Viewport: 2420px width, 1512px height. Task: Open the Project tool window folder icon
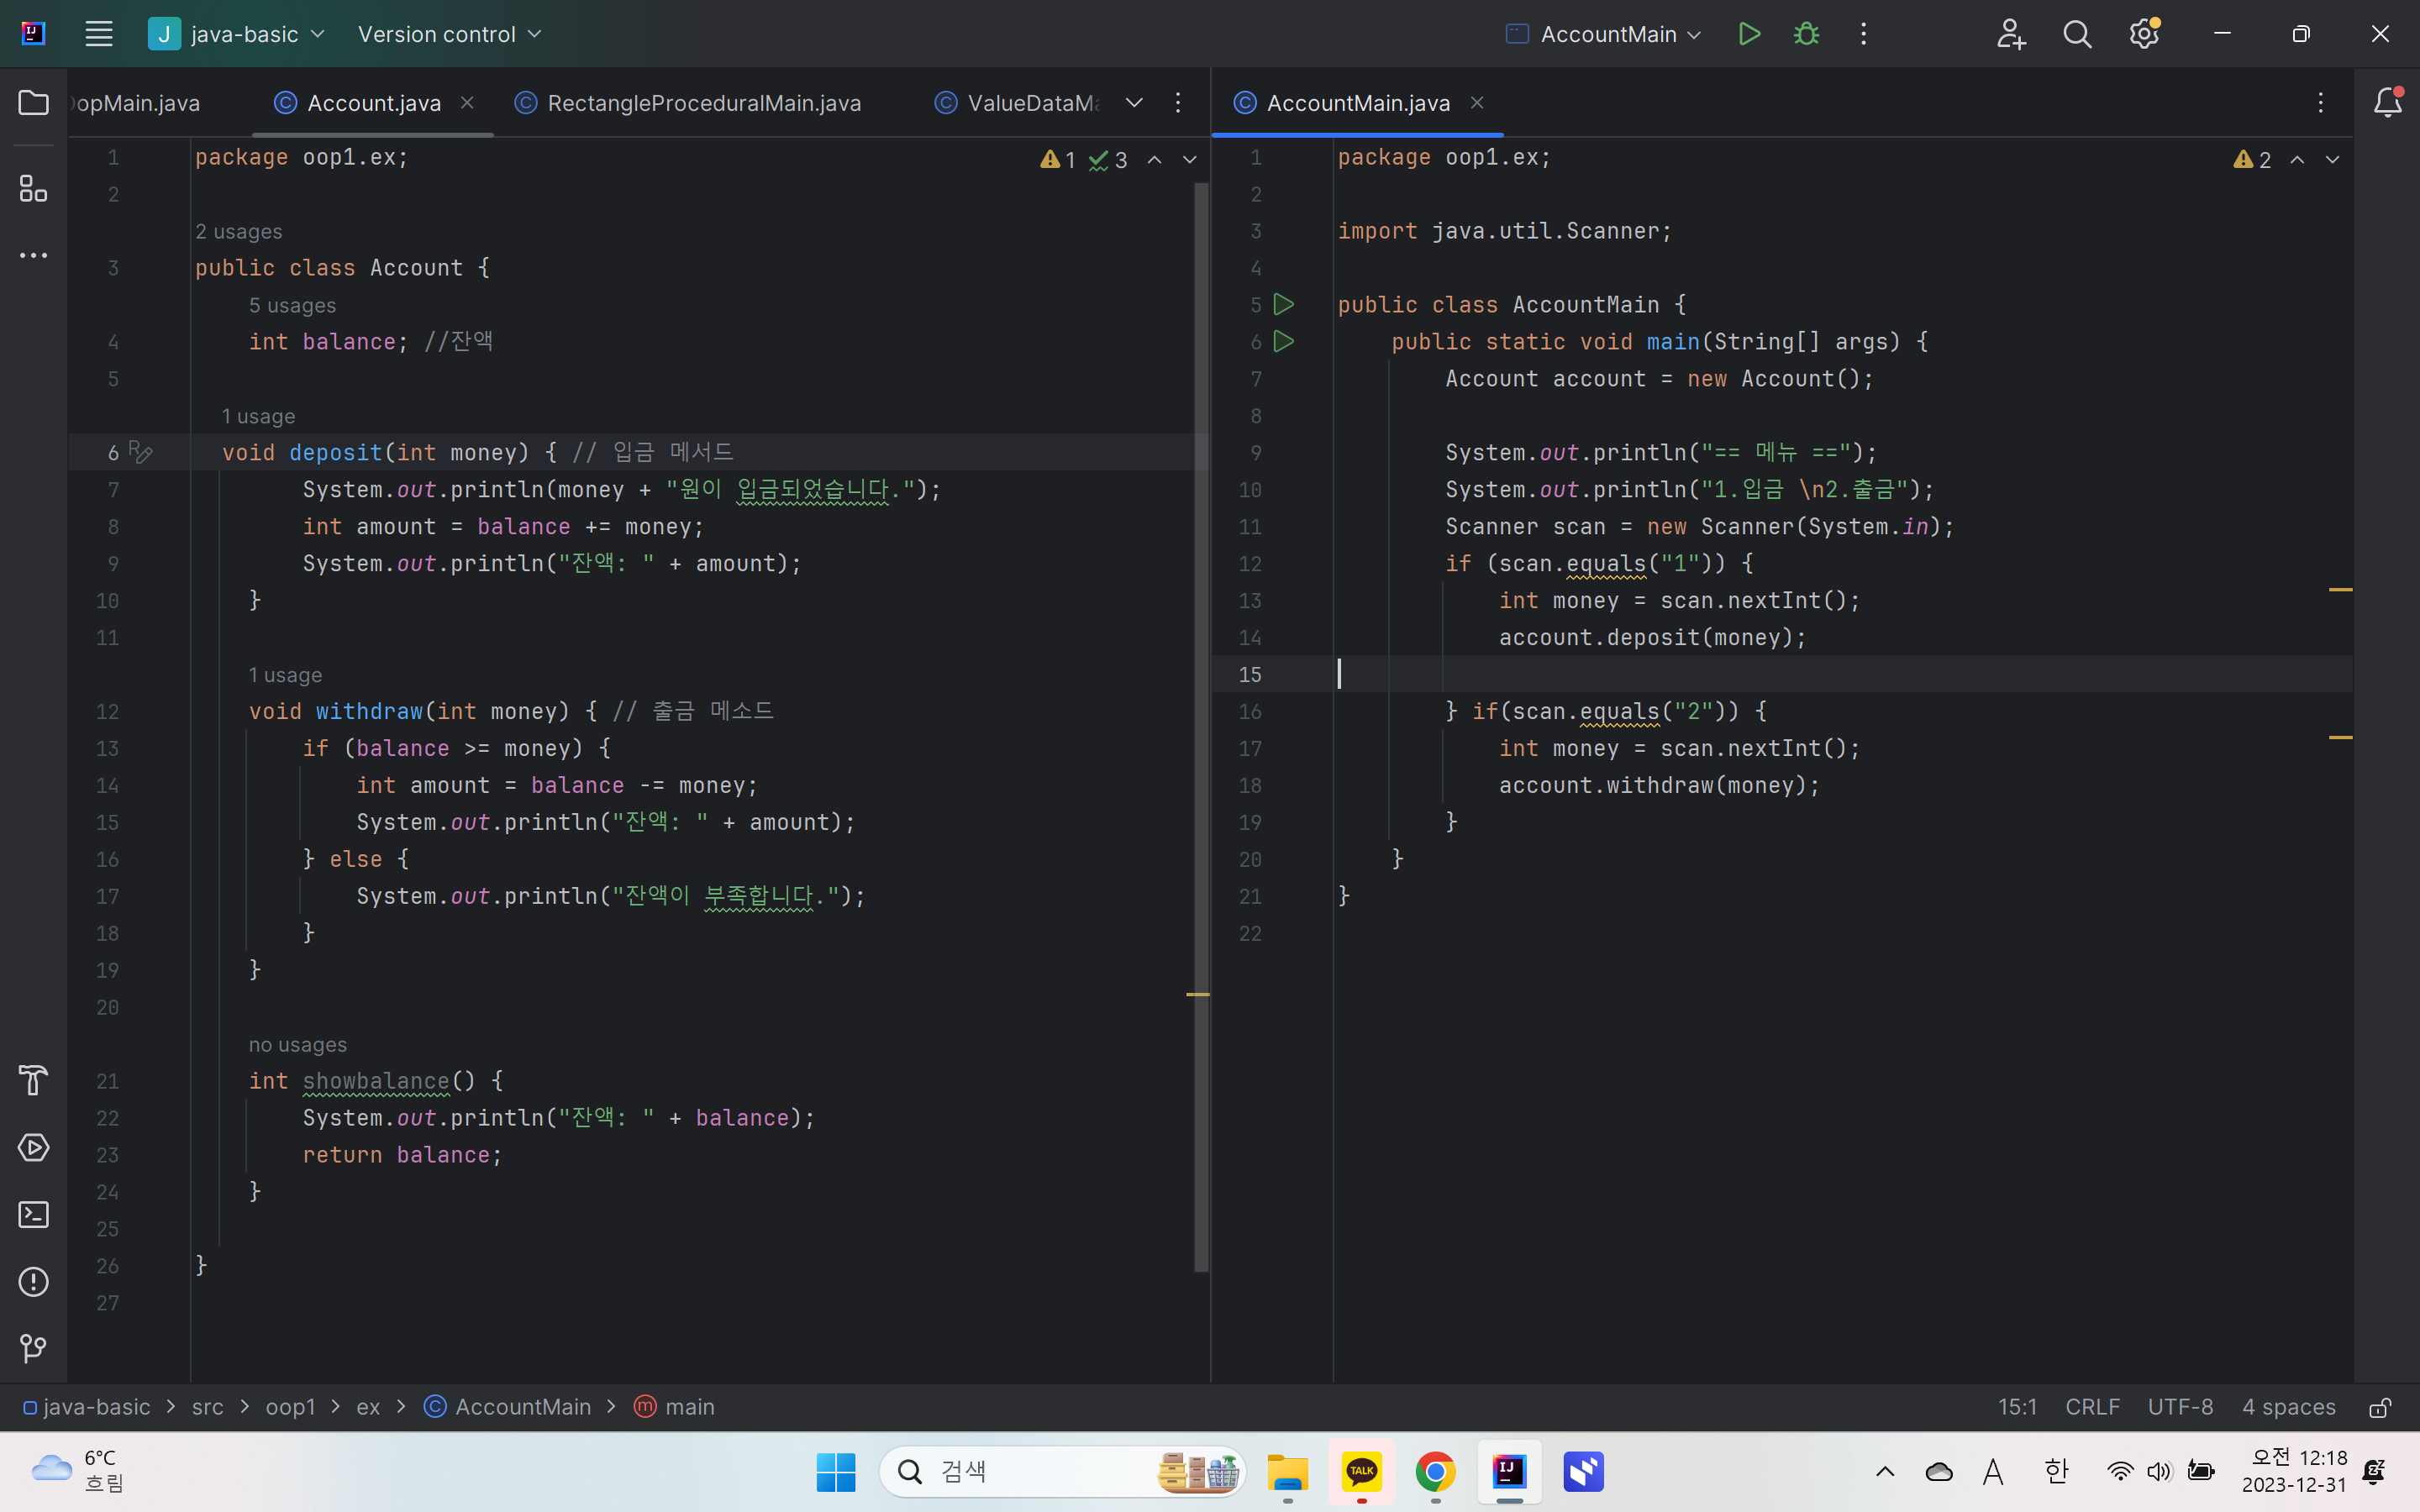[x=34, y=103]
